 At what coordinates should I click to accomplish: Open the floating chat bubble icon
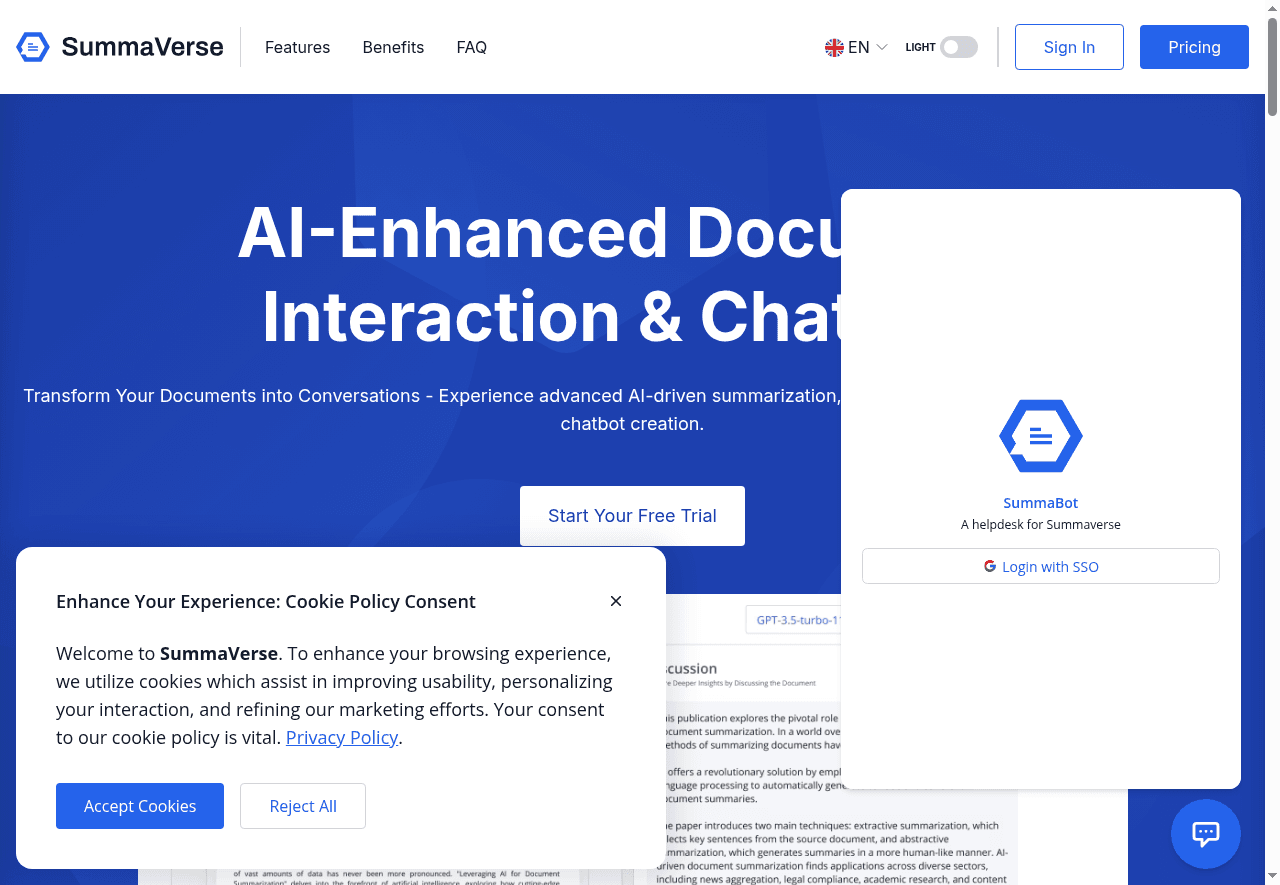[x=1205, y=833]
